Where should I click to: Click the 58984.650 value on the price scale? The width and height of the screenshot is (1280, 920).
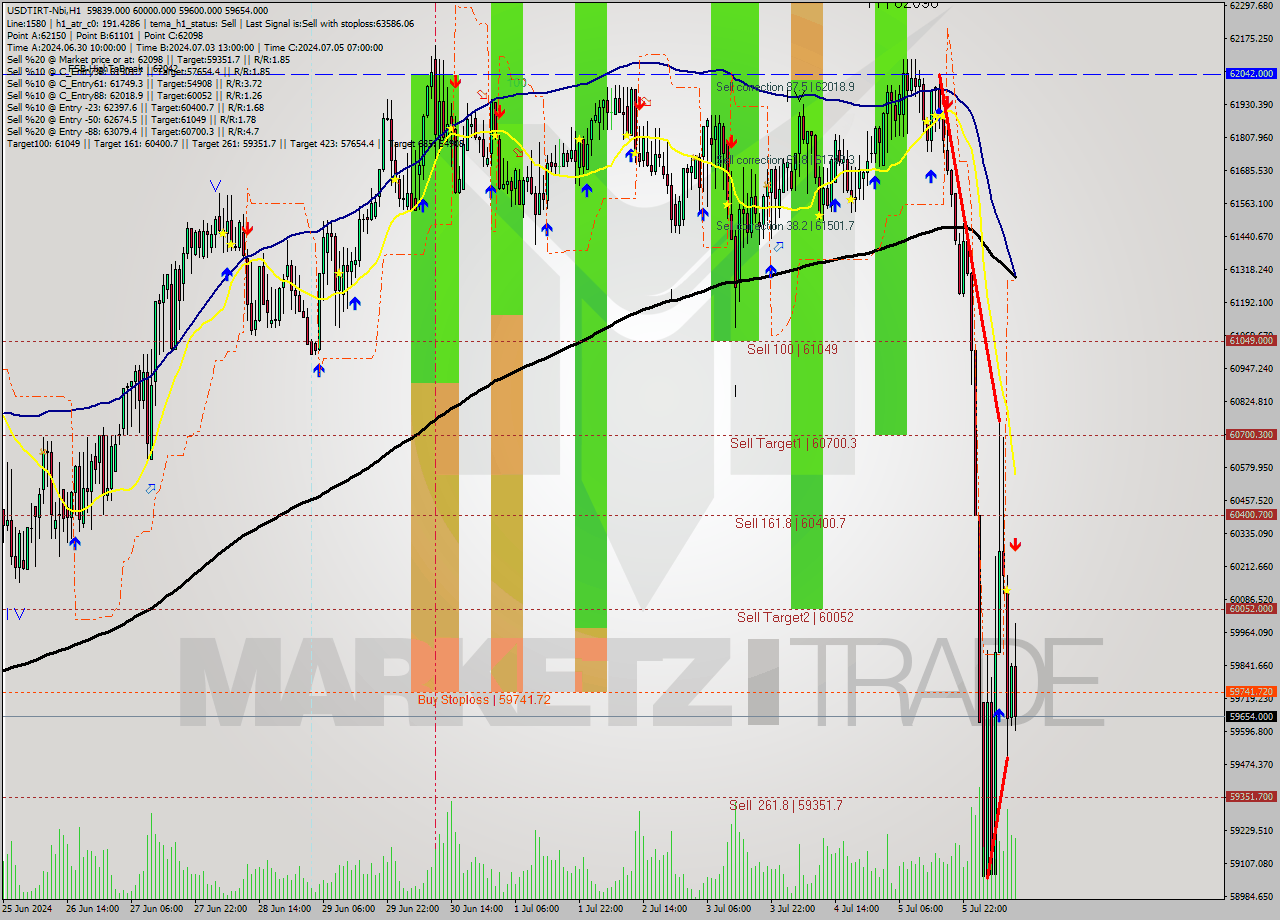(x=1251, y=896)
